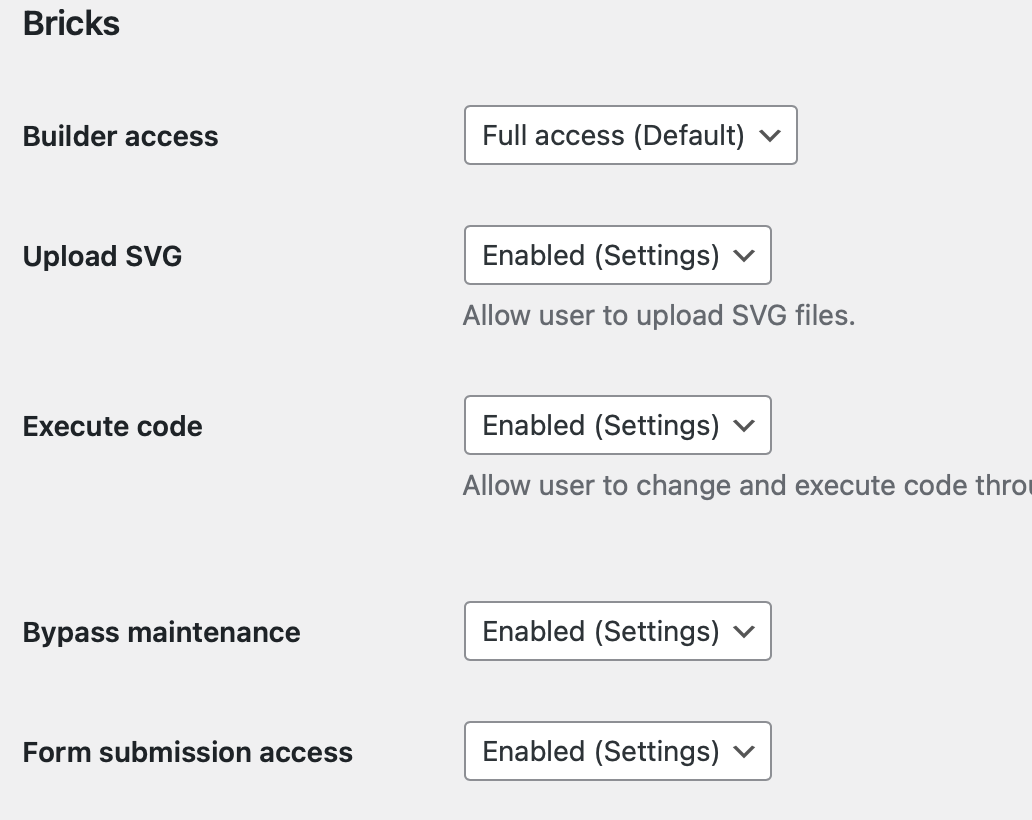Click the chevron arrow in Execute code select
1032x820 pixels.
pos(744,426)
